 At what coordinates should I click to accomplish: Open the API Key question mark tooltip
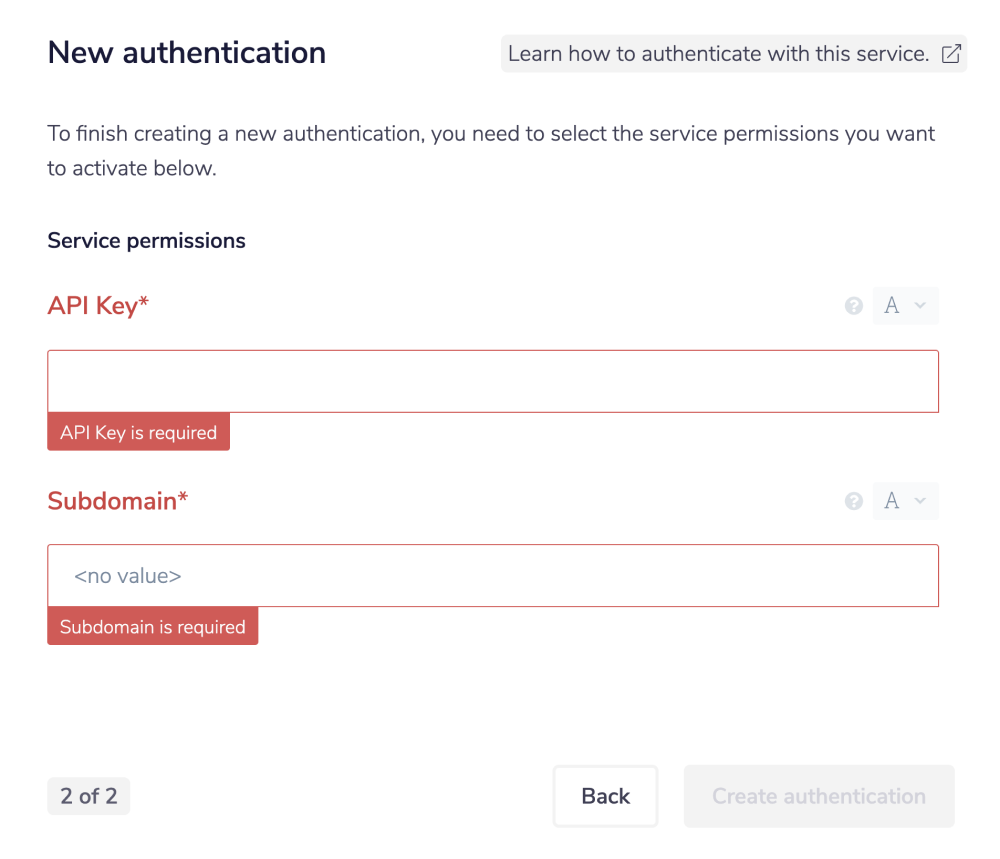pyautogui.click(x=853, y=305)
